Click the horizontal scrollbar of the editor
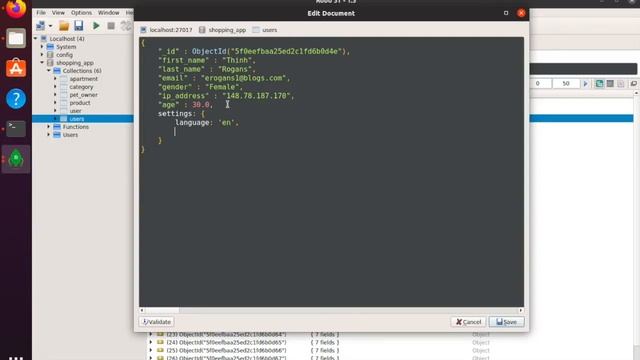The height and width of the screenshot is (360, 640). click(x=331, y=310)
